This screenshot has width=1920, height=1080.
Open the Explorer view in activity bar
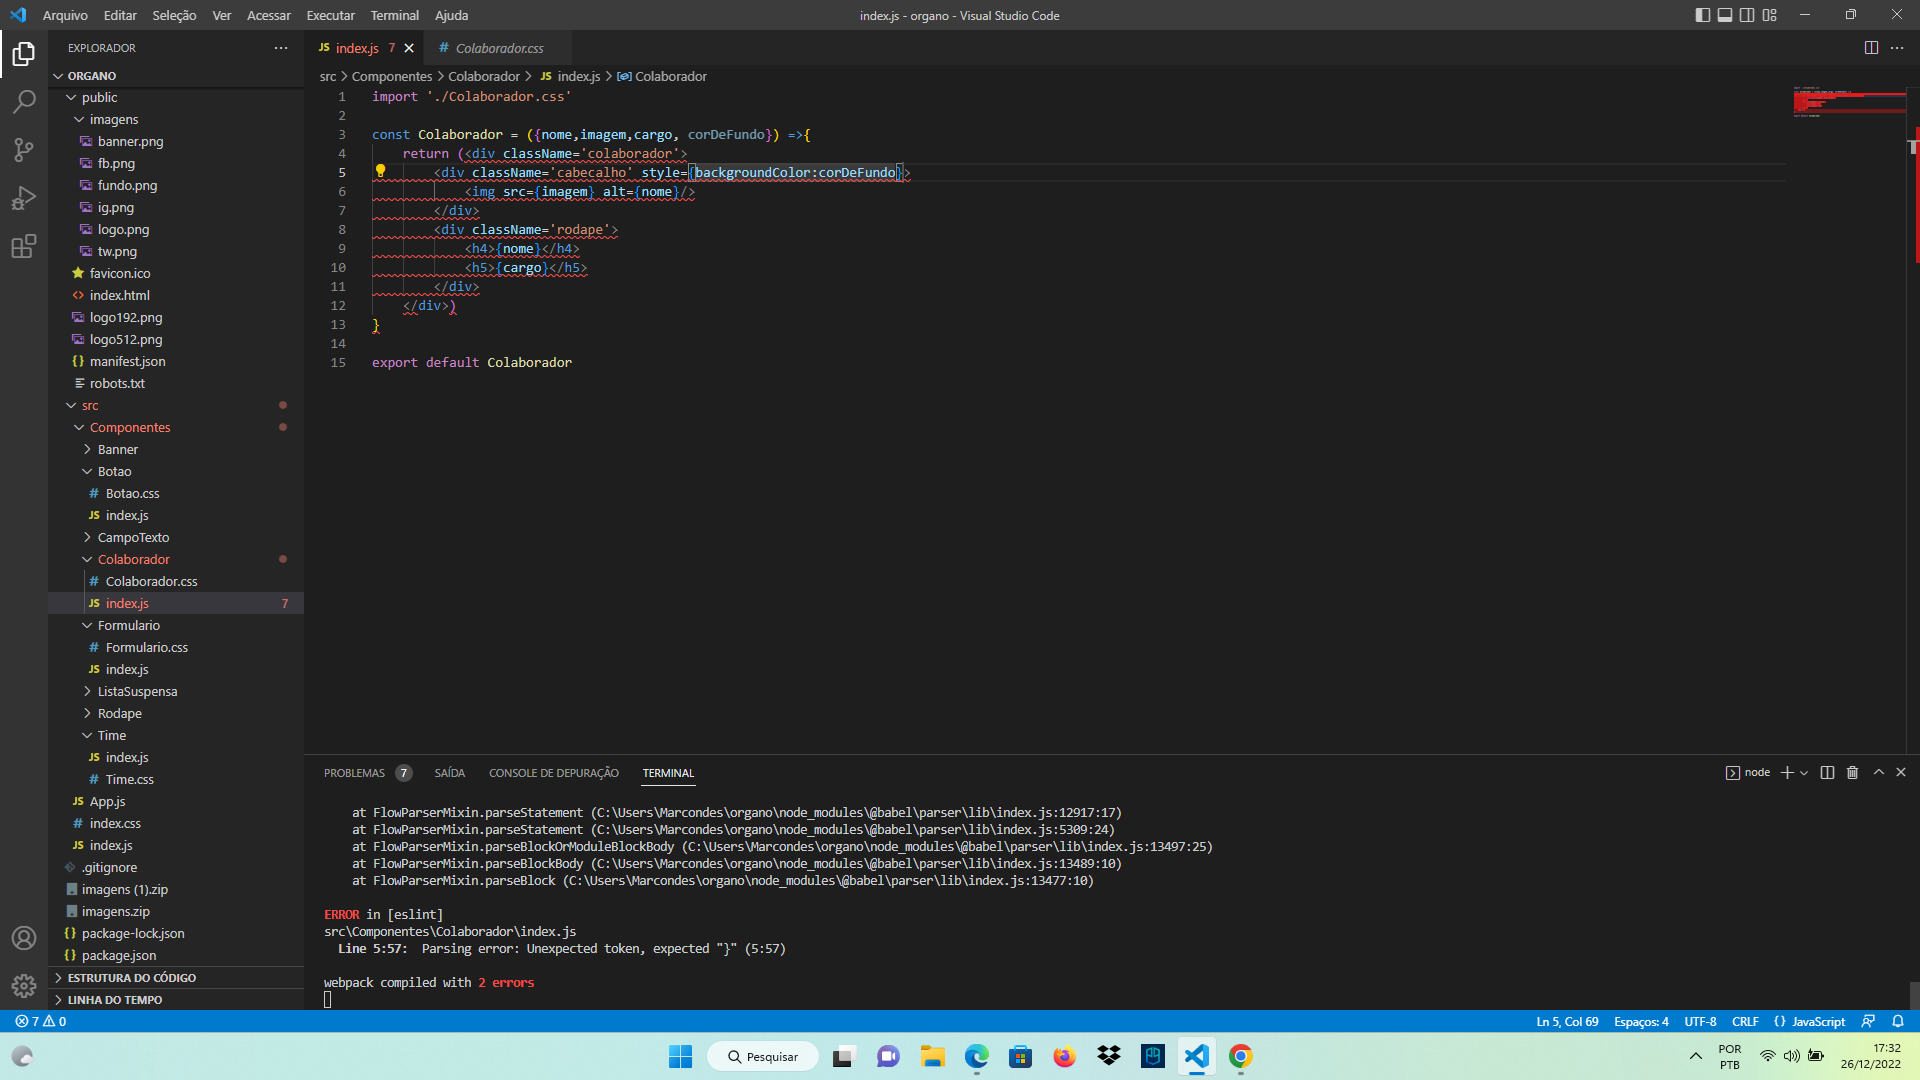(24, 53)
